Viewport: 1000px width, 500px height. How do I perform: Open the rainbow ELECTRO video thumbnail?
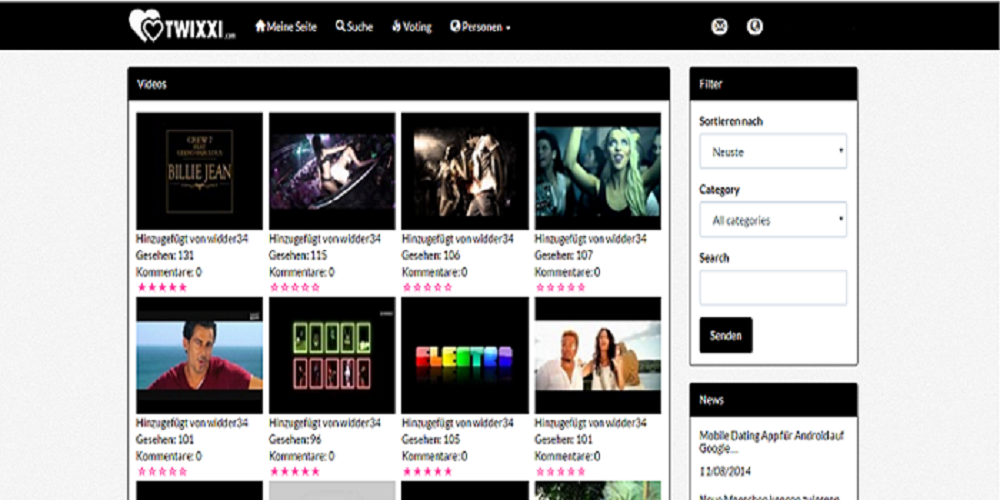click(x=465, y=355)
